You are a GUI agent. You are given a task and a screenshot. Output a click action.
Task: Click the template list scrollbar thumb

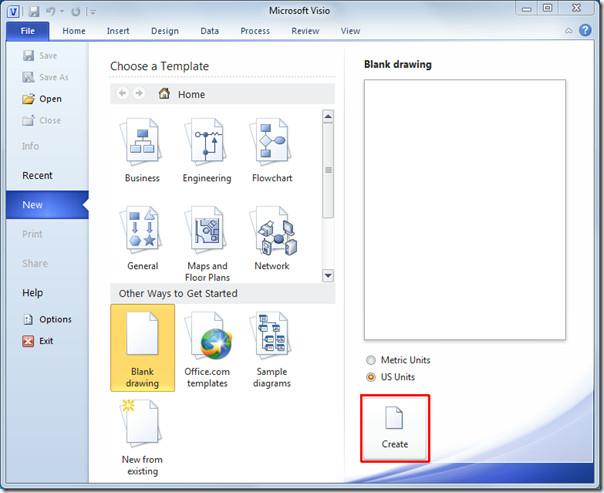click(328, 170)
